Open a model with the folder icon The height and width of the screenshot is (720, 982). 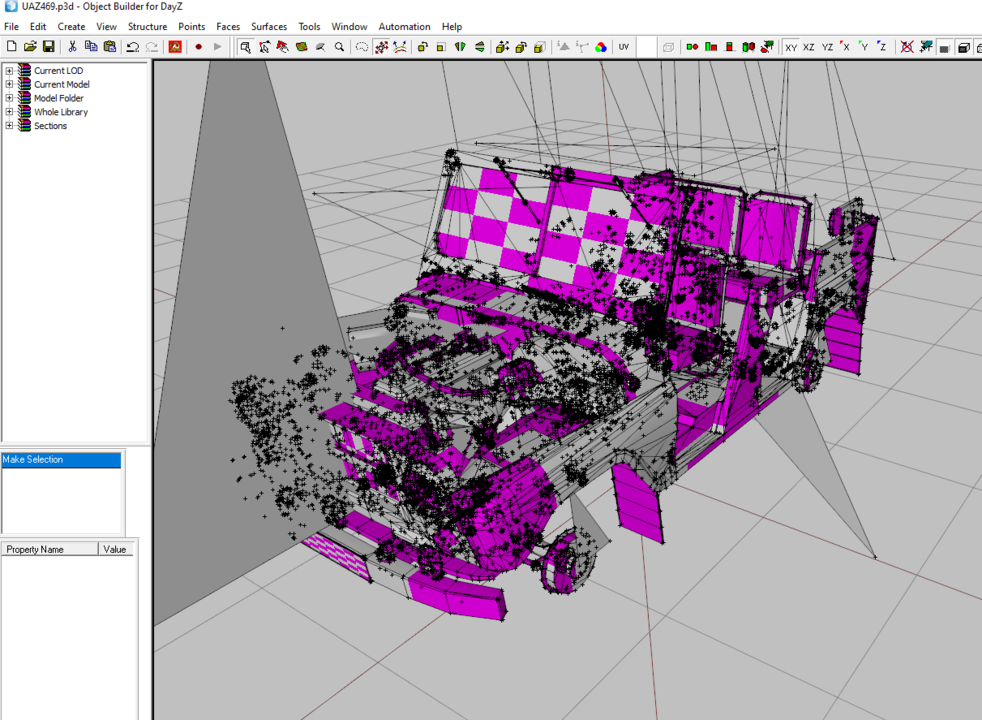29,47
